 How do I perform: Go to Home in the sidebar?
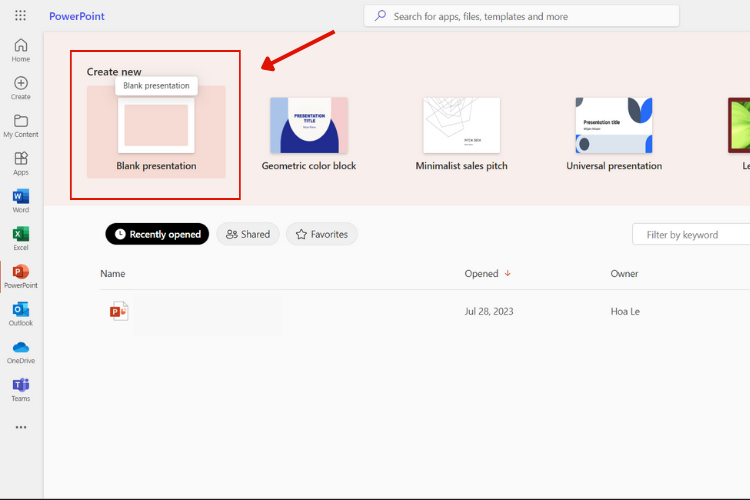tap(21, 50)
